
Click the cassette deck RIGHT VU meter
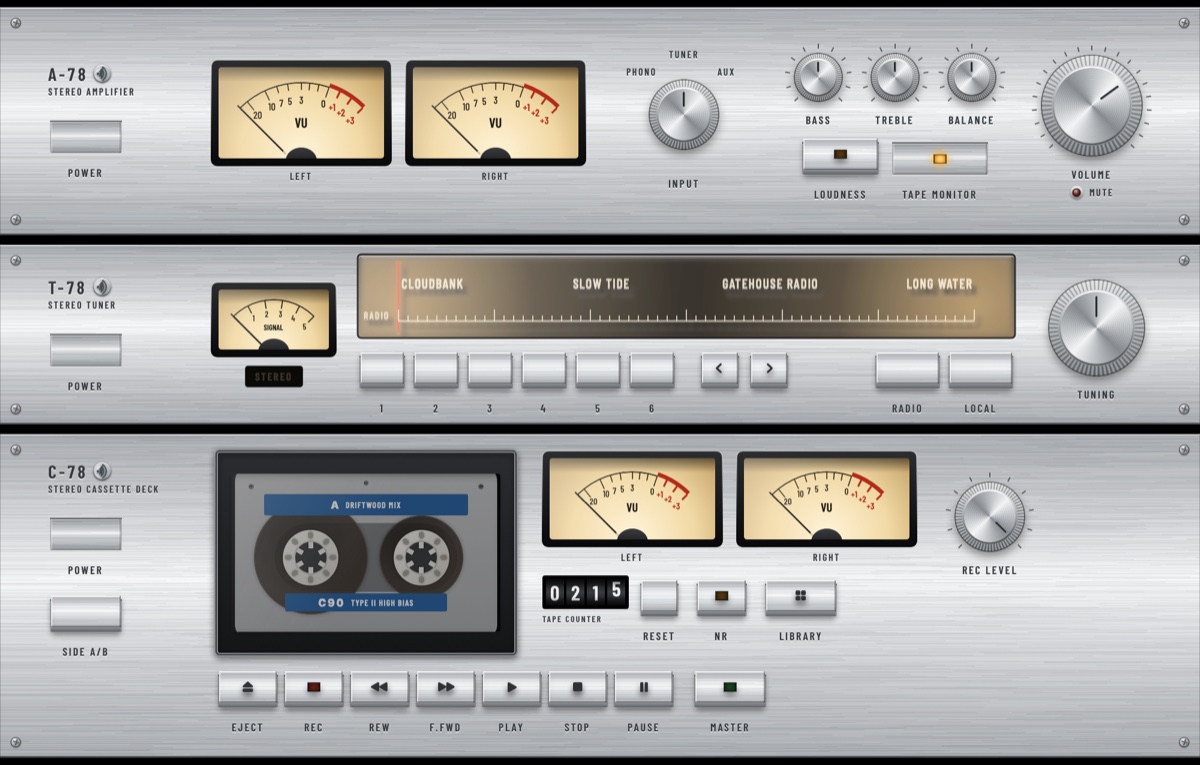(x=826, y=499)
